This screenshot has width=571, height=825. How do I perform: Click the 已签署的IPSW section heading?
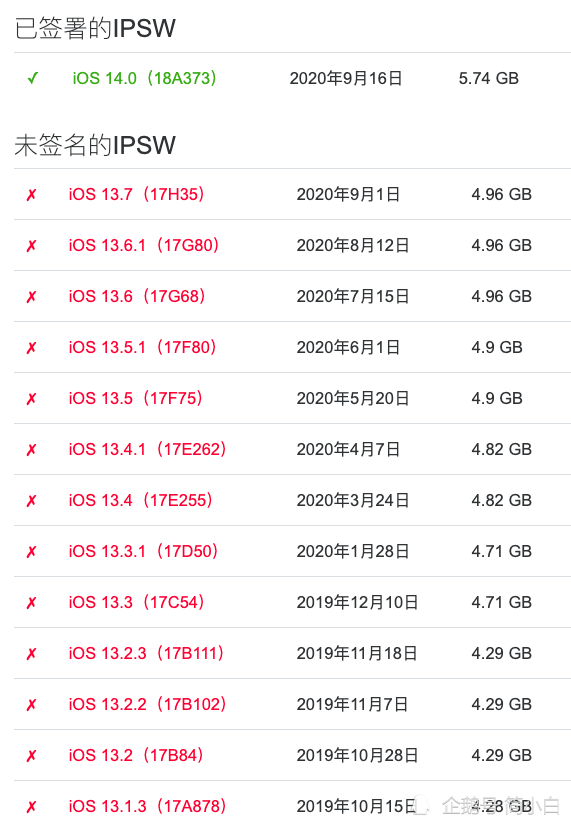(95, 28)
